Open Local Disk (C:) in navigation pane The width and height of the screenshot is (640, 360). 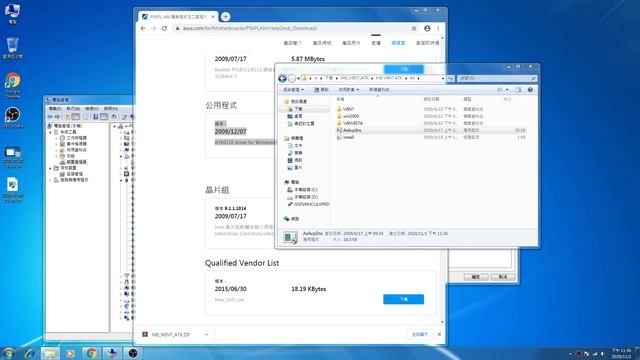(x=302, y=189)
